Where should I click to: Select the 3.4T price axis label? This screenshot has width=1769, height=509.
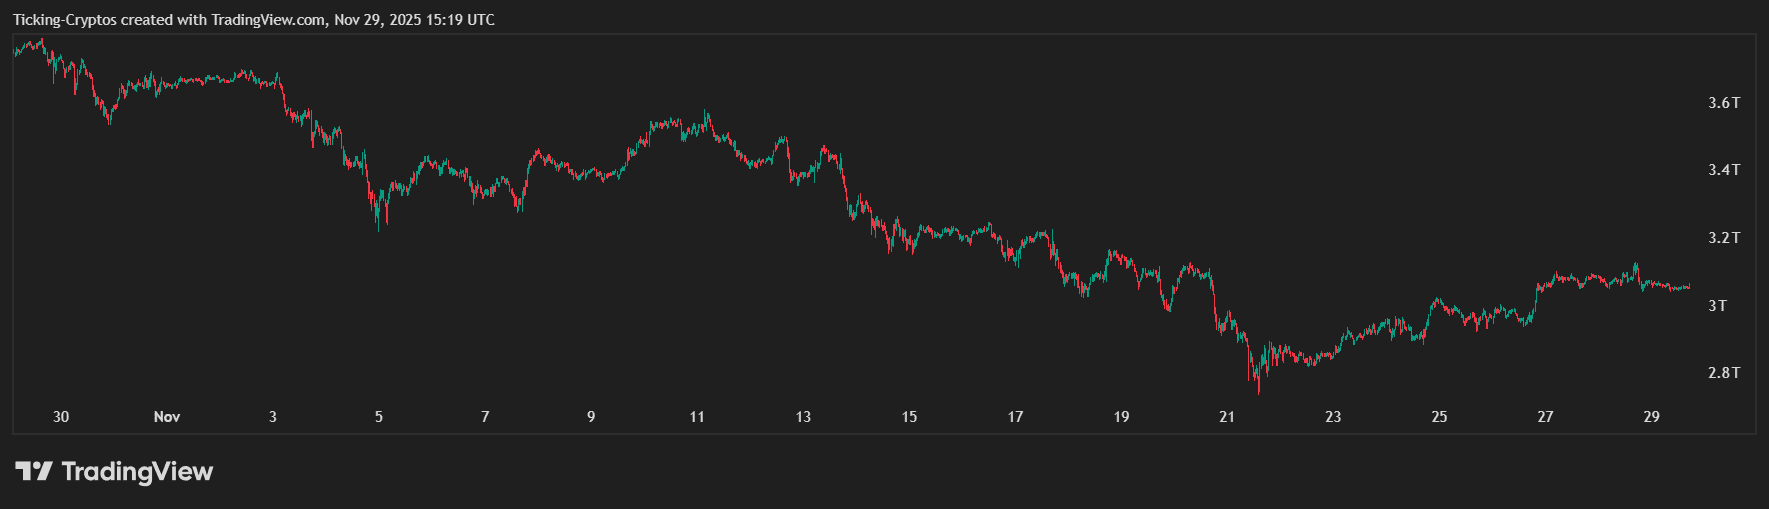[1724, 170]
